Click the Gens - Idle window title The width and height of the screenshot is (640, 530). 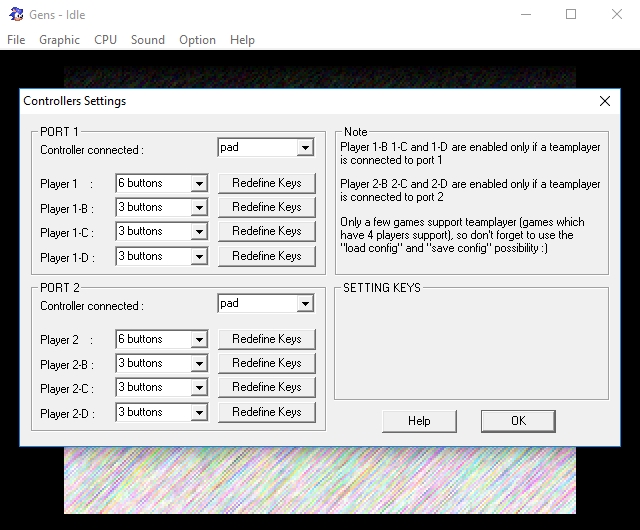click(57, 15)
